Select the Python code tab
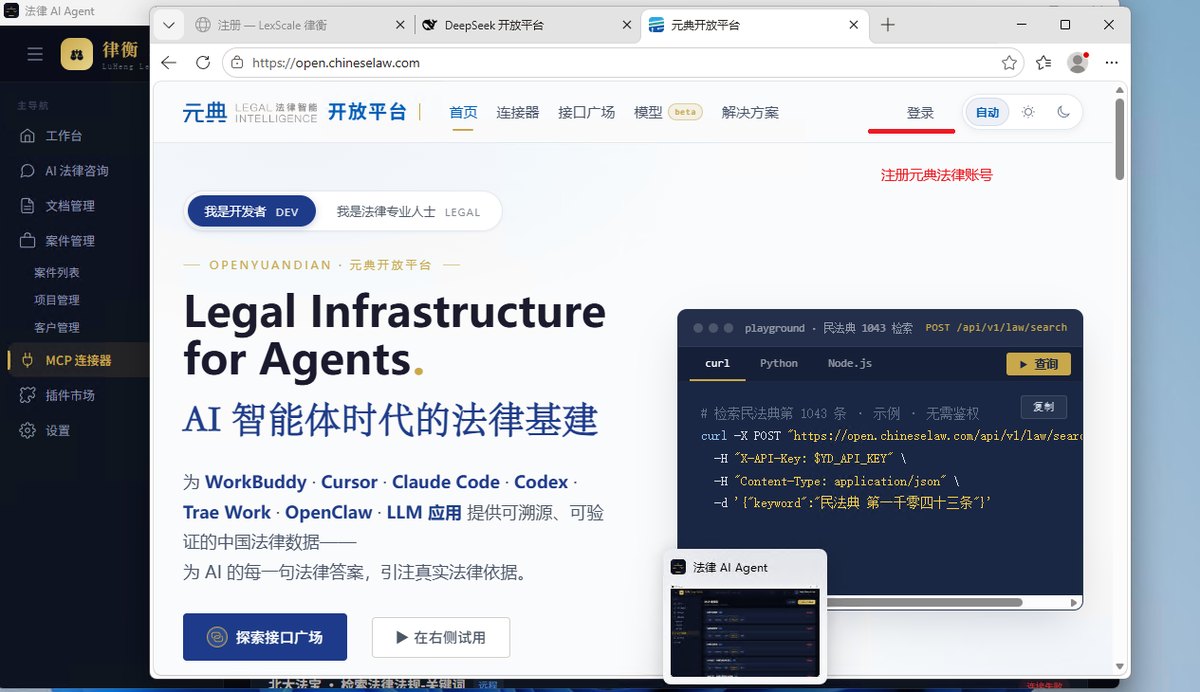This screenshot has height=692, width=1200. coord(778,364)
